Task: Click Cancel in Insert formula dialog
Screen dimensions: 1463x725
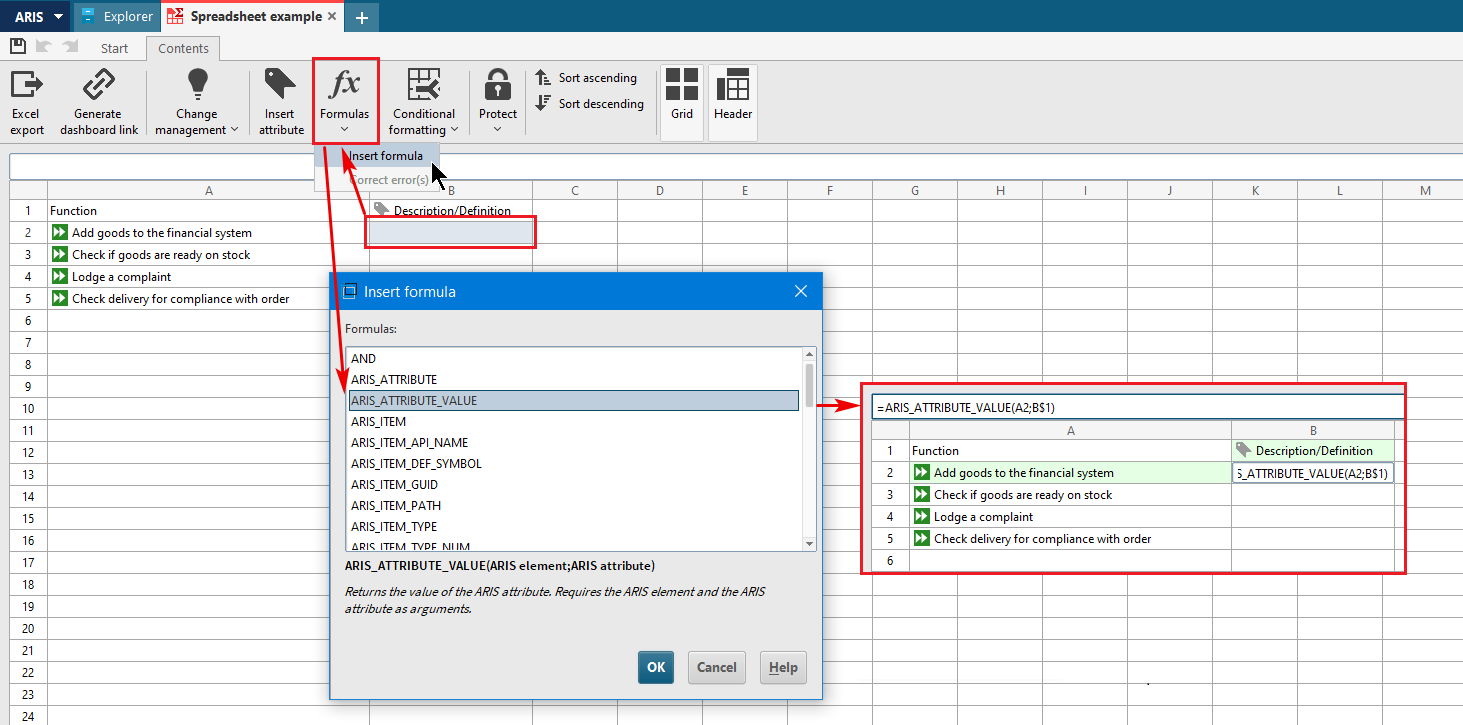Action: [717, 667]
